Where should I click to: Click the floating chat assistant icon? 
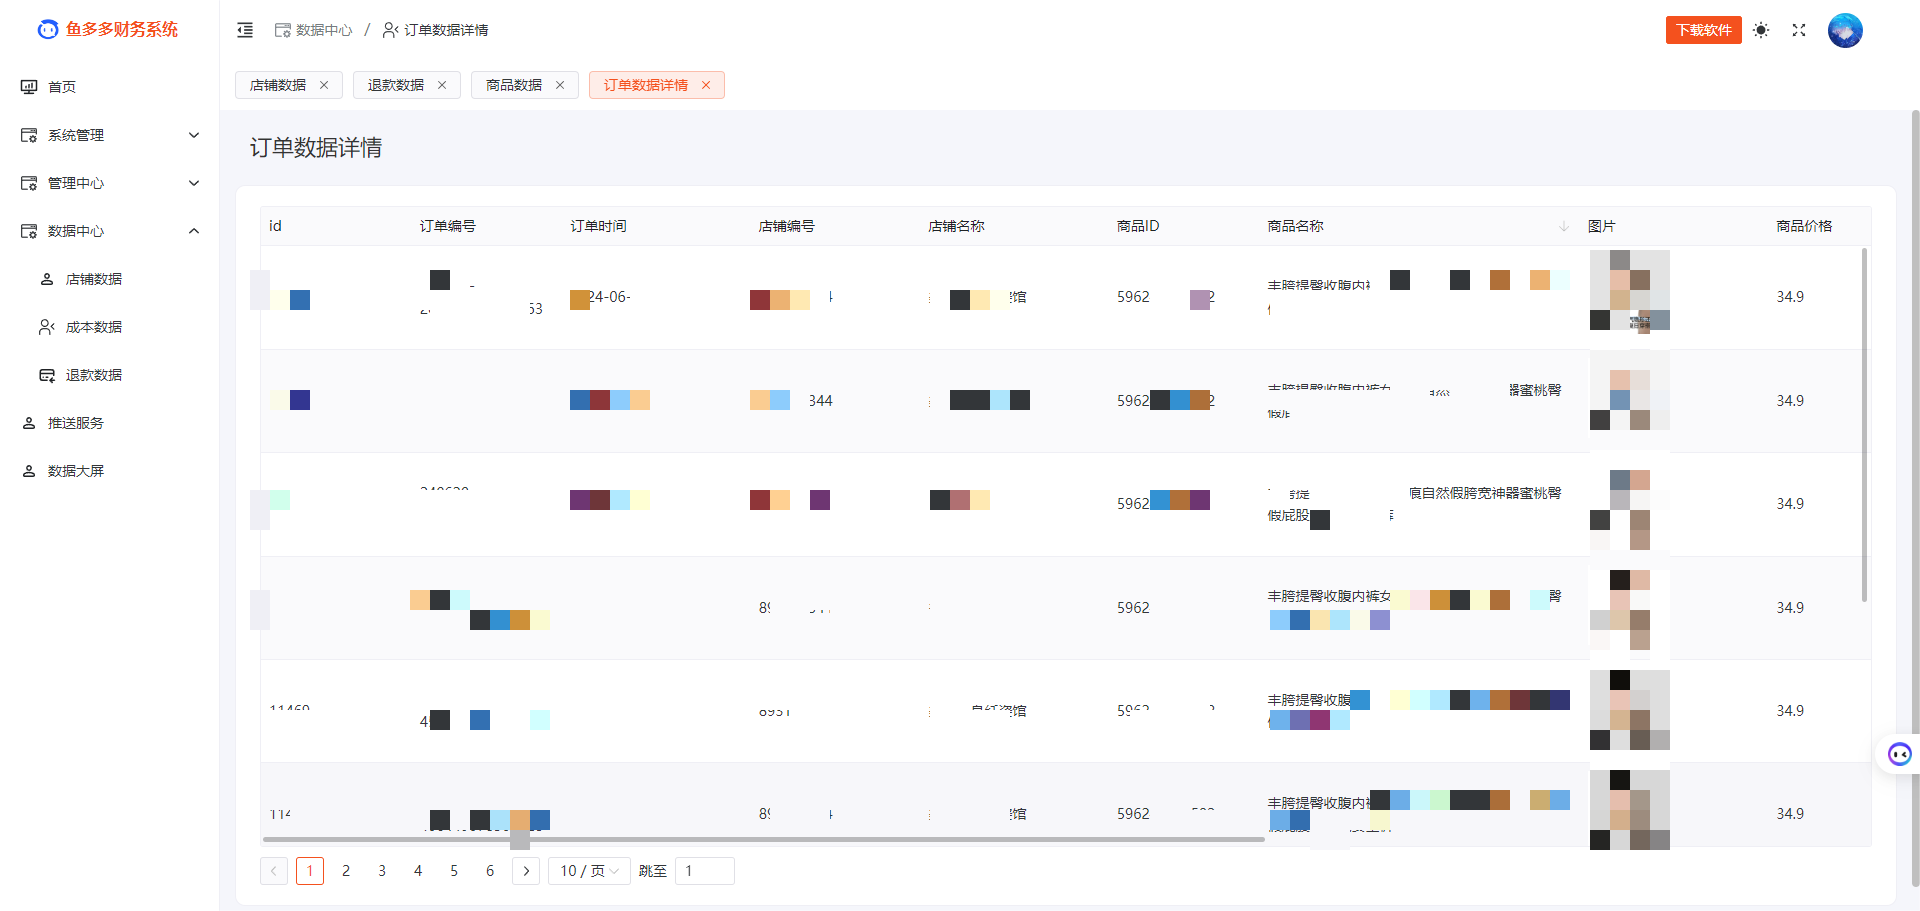[1899, 754]
